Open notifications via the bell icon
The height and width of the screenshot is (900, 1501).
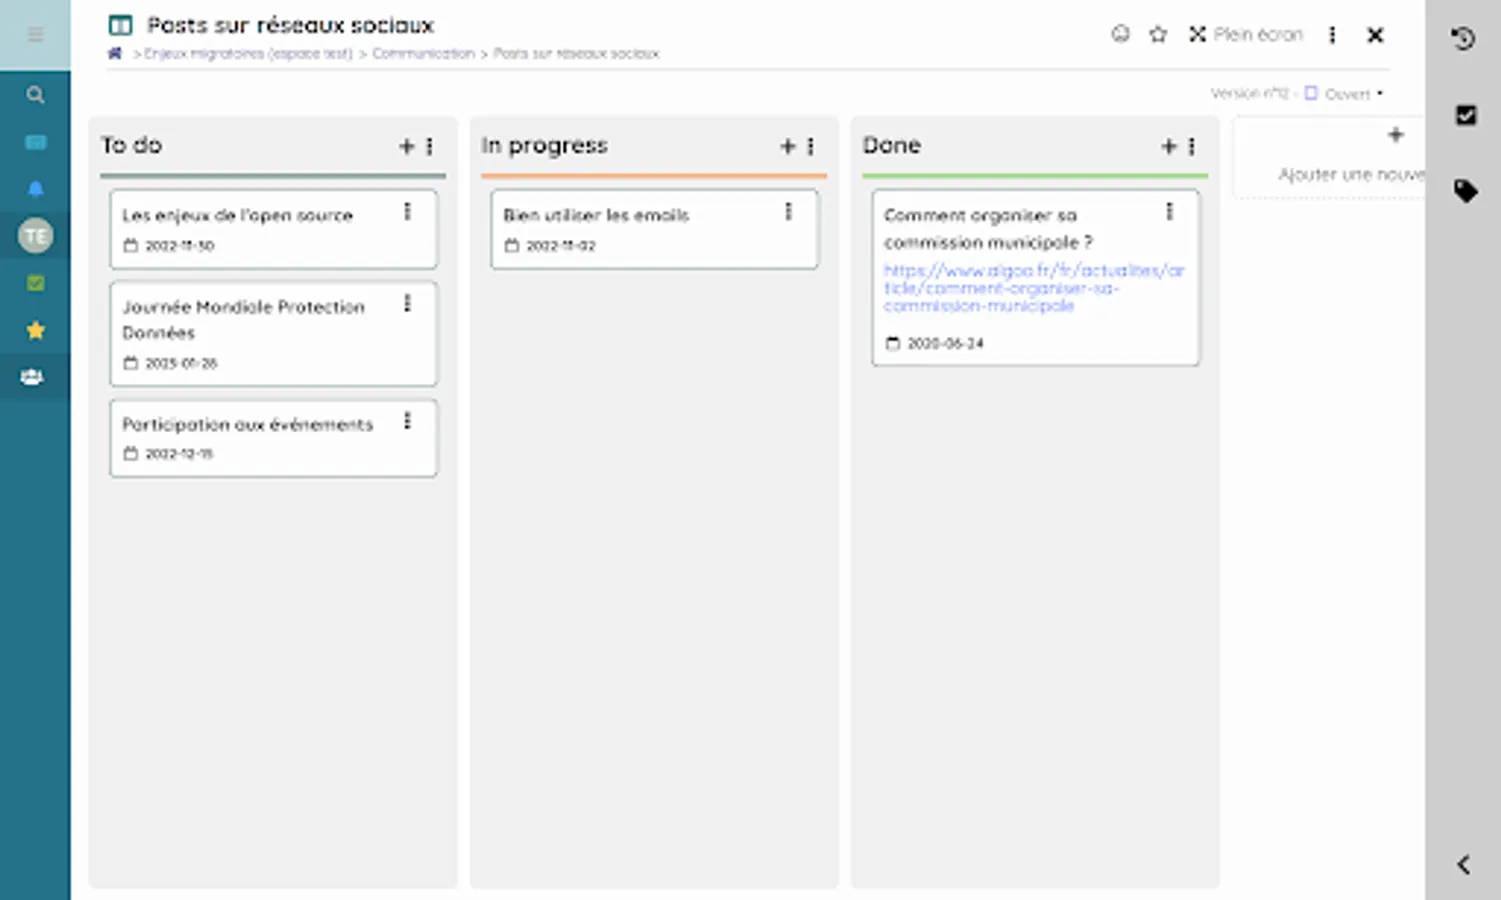point(36,188)
